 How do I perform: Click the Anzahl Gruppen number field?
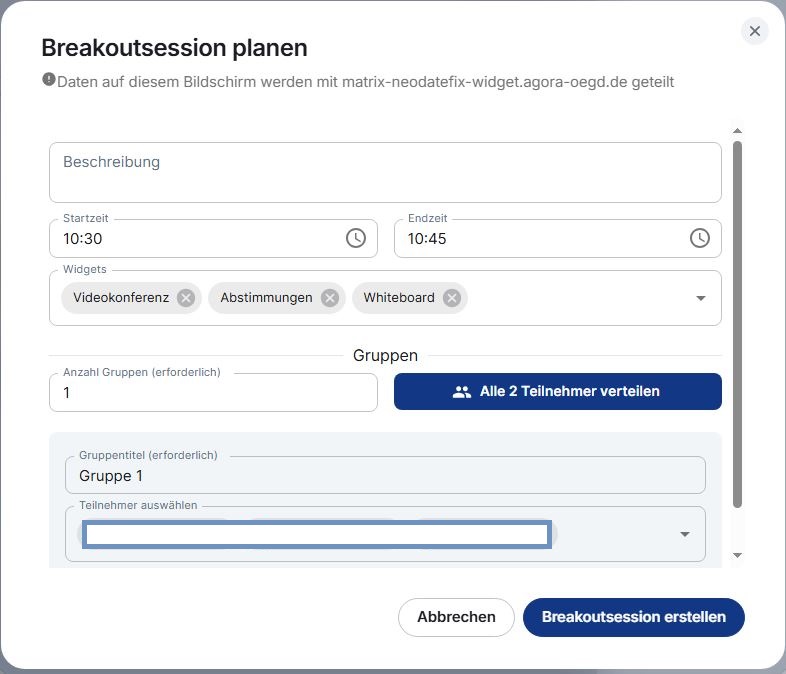[214, 392]
